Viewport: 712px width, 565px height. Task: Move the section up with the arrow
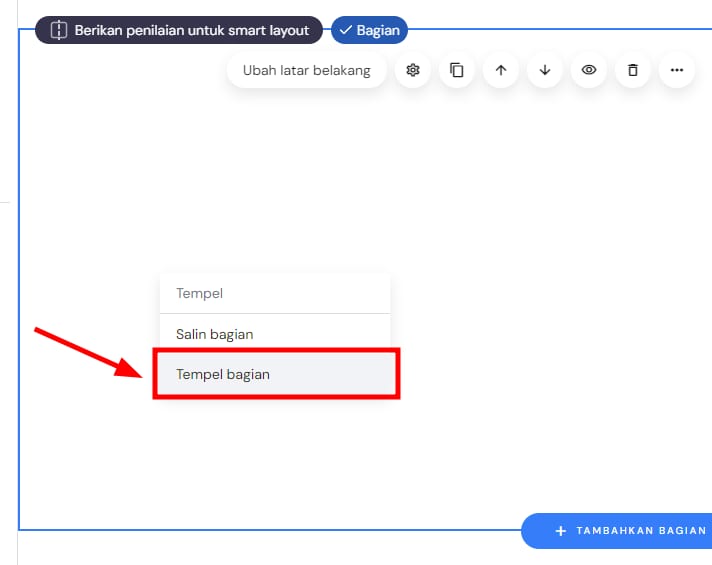(501, 70)
